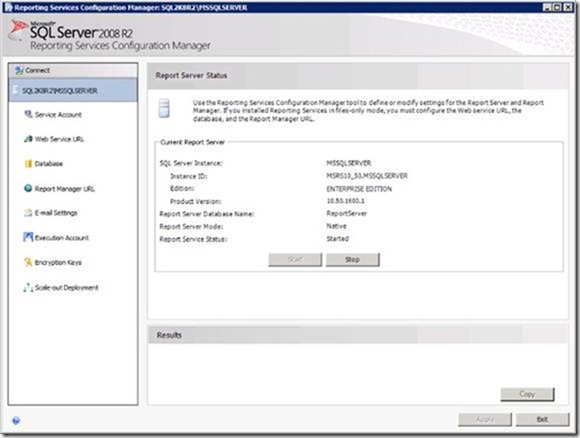Screen dimensions: 580x438
Task: Click the Report Server Mode label
Action: tap(191, 226)
